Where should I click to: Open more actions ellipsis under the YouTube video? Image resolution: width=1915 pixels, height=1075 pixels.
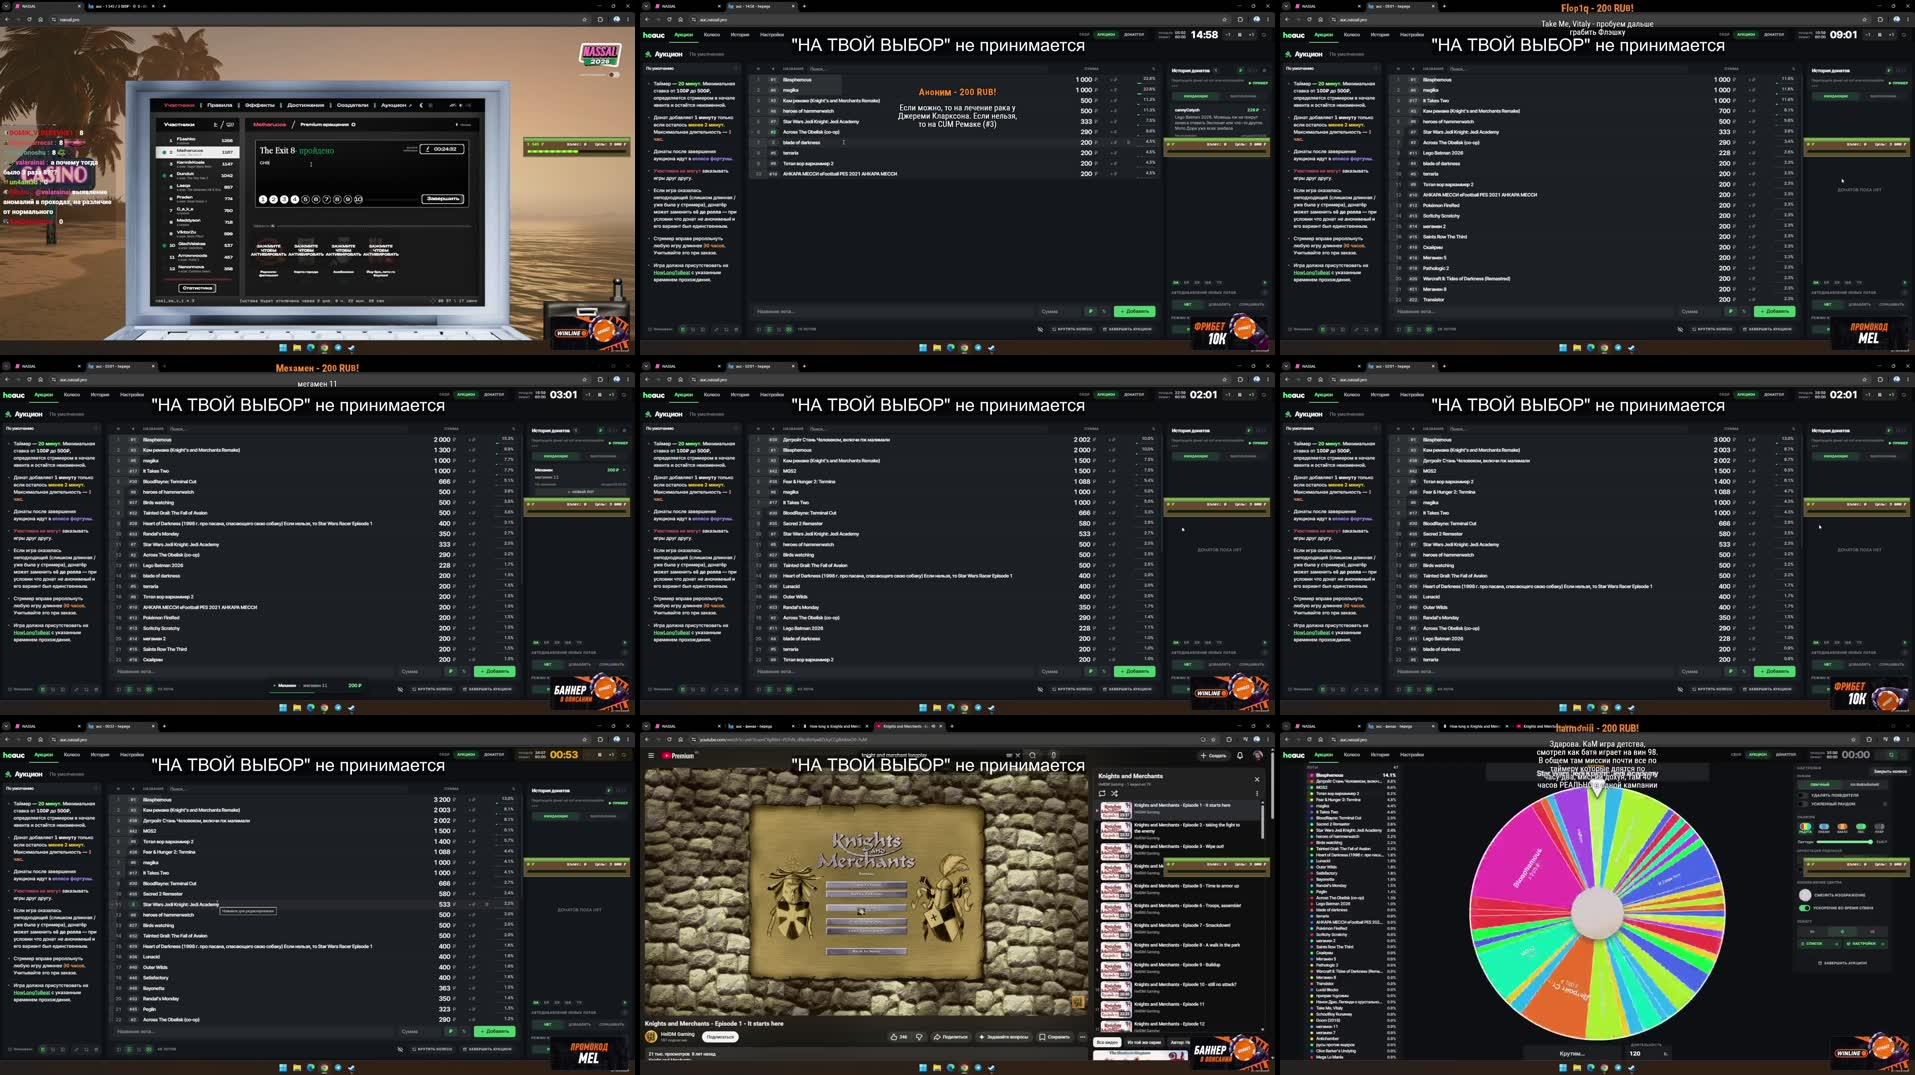(1082, 1037)
